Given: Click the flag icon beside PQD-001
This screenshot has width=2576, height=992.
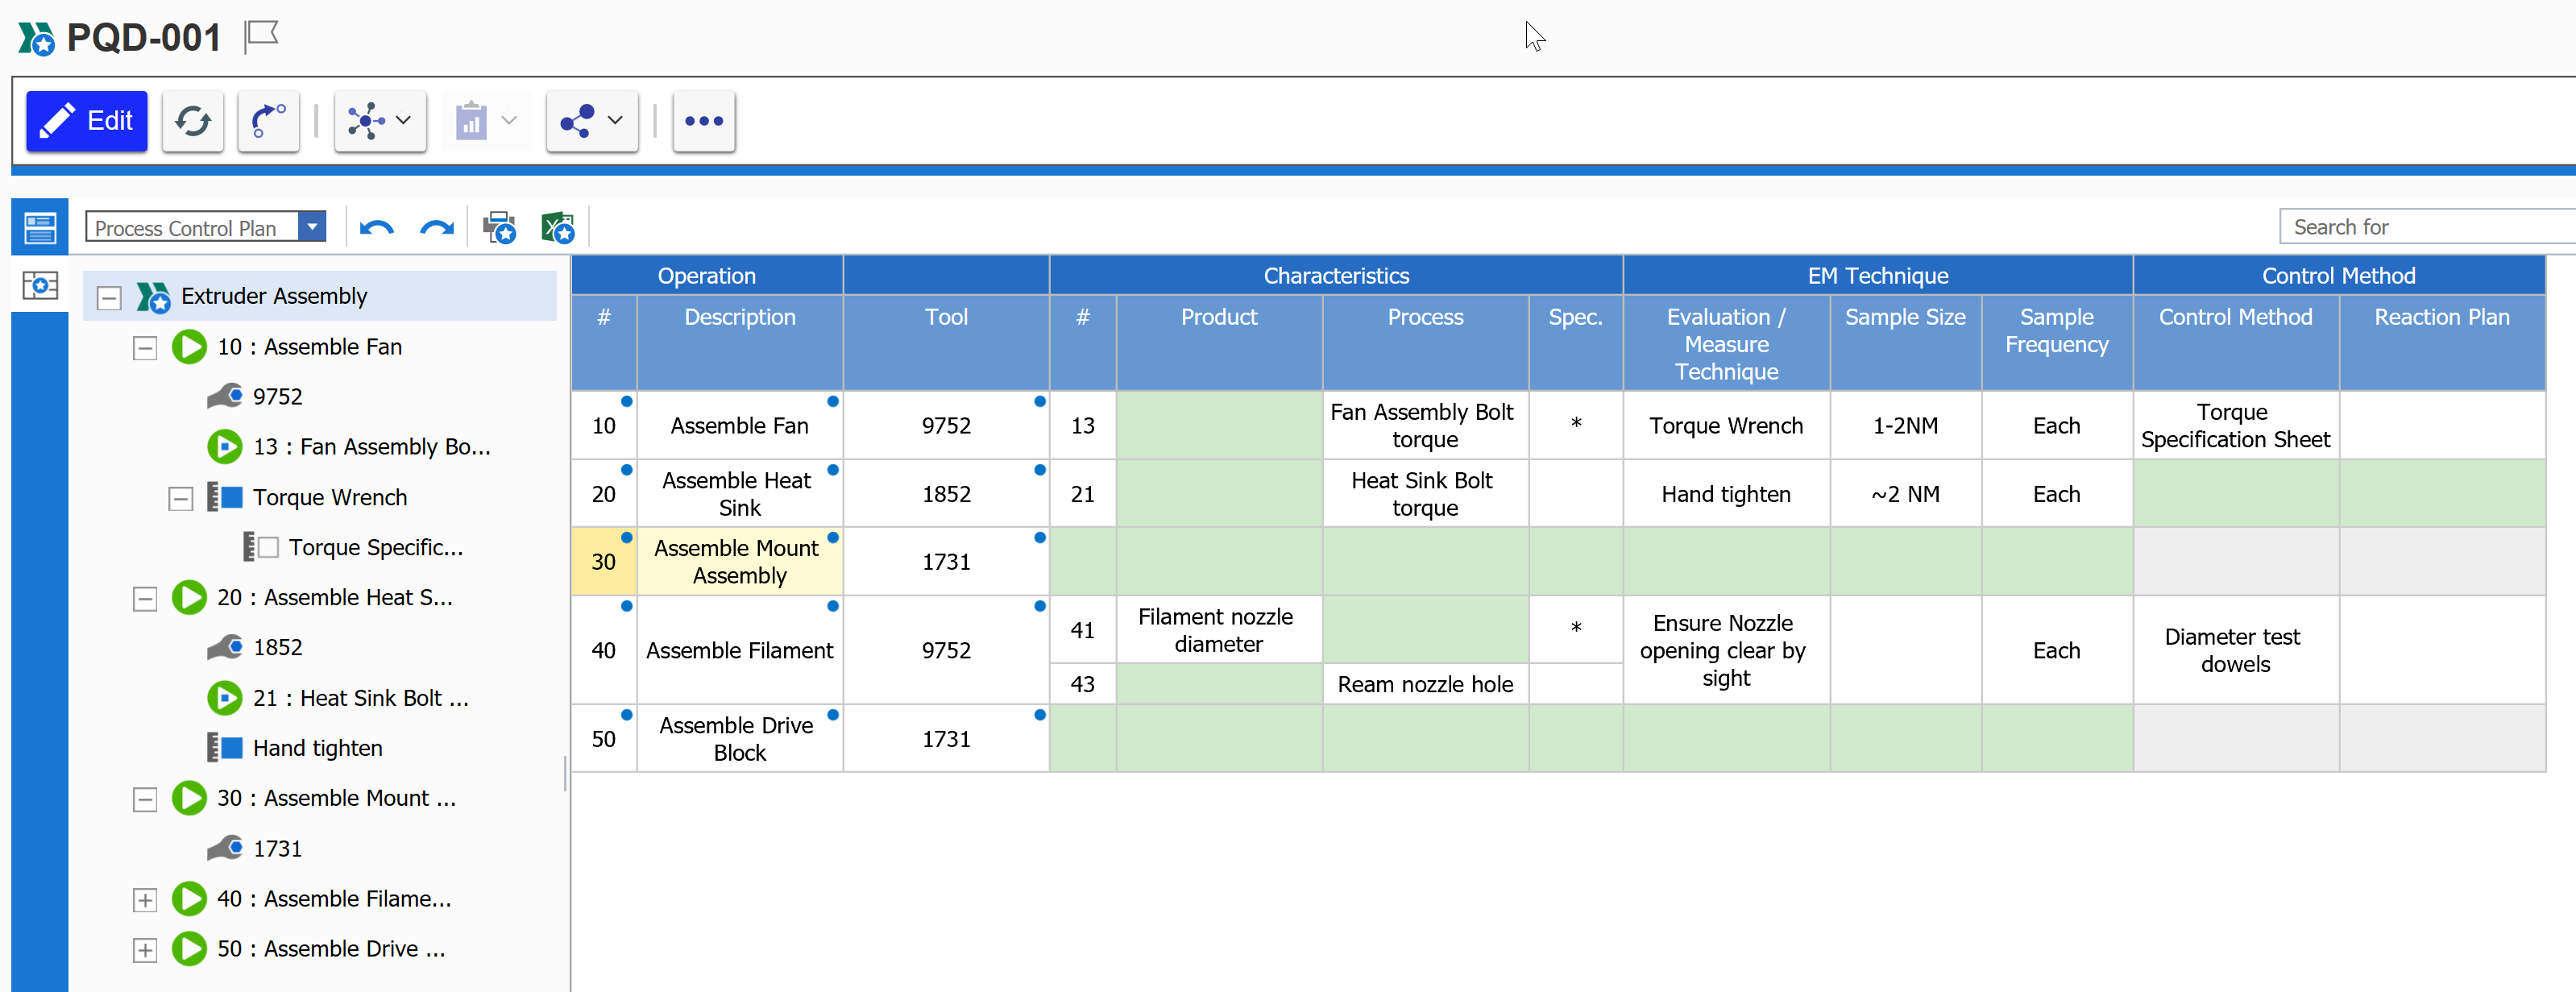Looking at the screenshot, I should coord(262,36).
